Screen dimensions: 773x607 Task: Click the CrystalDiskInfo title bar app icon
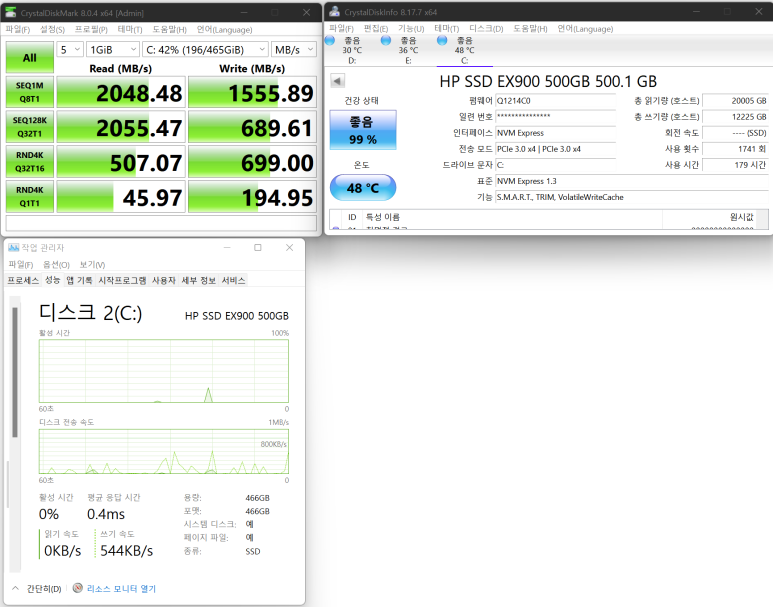click(x=334, y=11)
